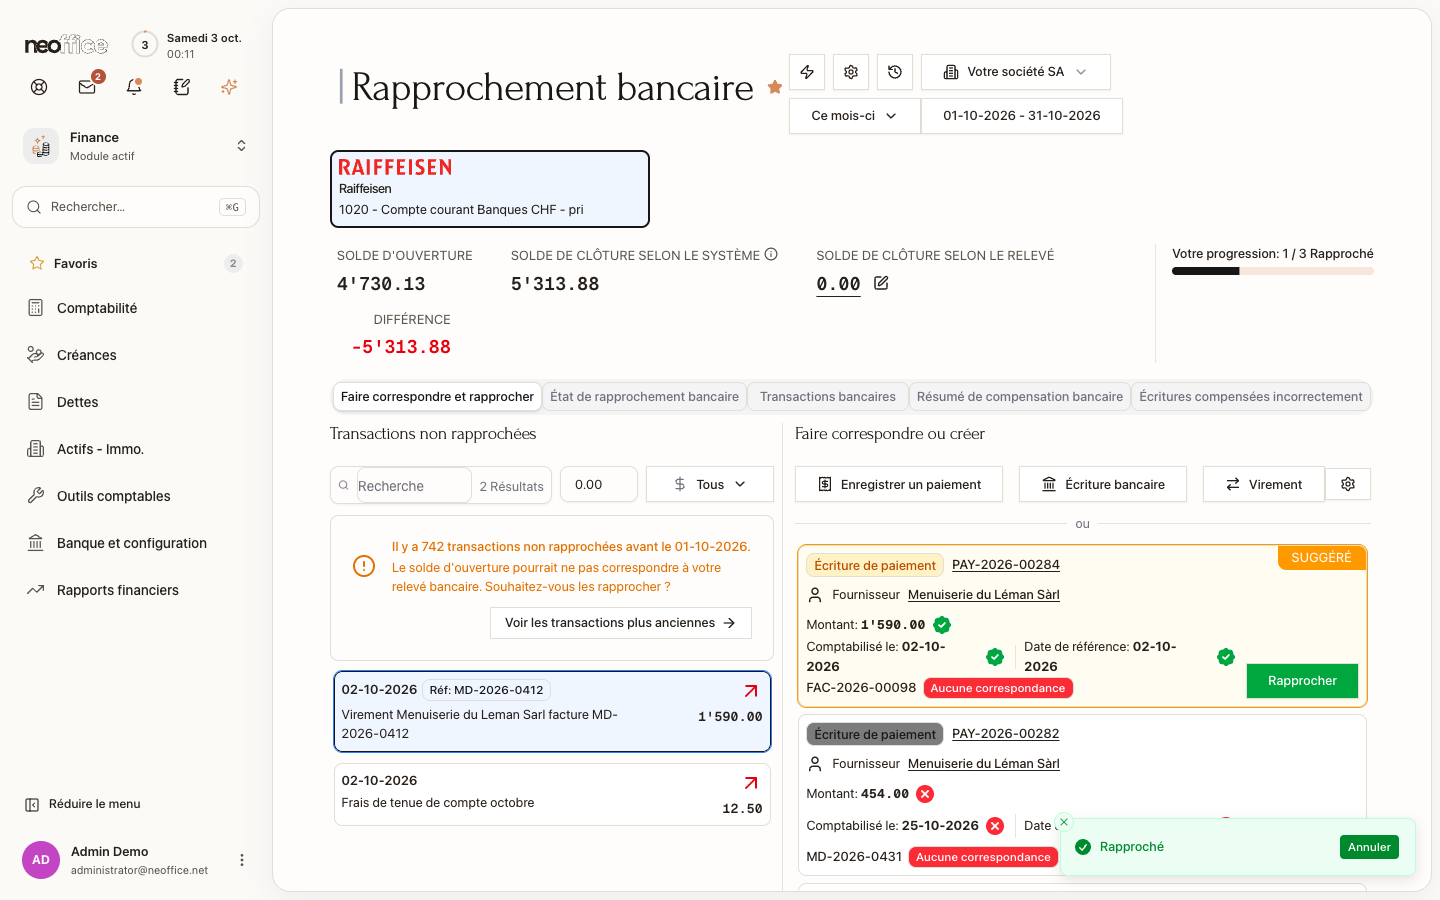The width and height of the screenshot is (1440, 900).
Task: Click the lightning bolt quick actions icon
Action: tap(807, 72)
